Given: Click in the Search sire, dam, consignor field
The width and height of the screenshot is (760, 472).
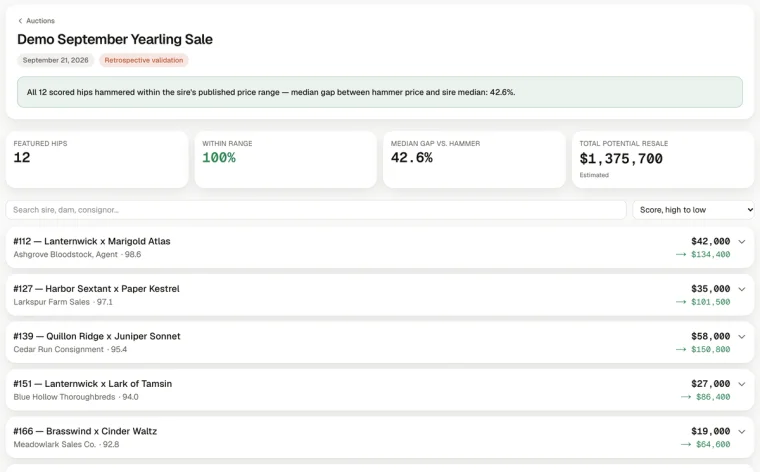Looking at the screenshot, I should pos(316,210).
